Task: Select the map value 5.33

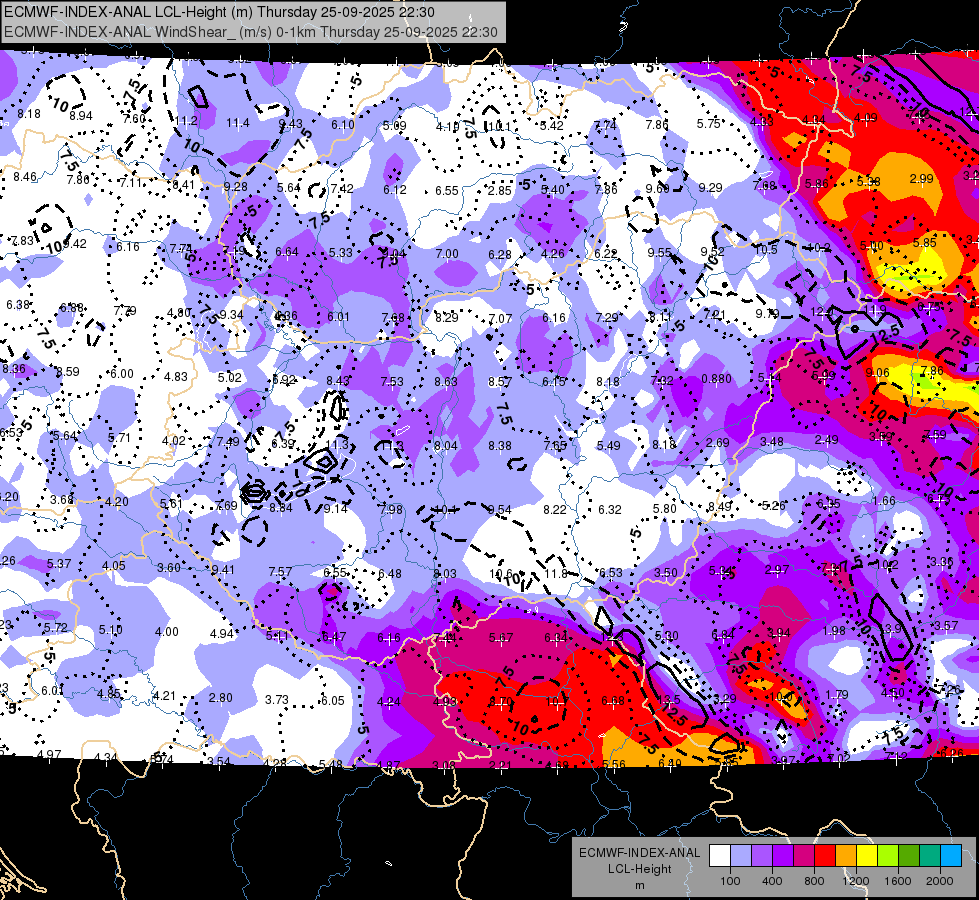Action: pyautogui.click(x=341, y=252)
